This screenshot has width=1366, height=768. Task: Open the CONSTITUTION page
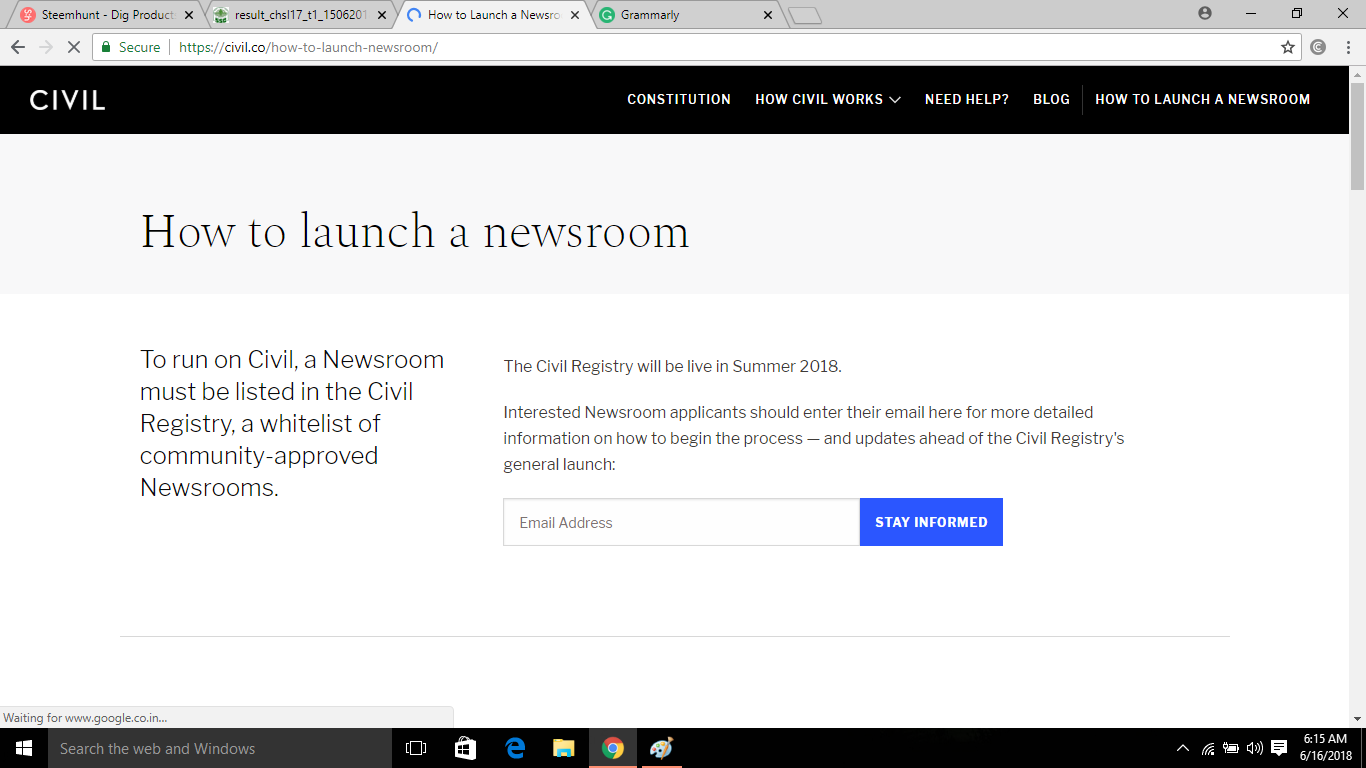pos(679,99)
